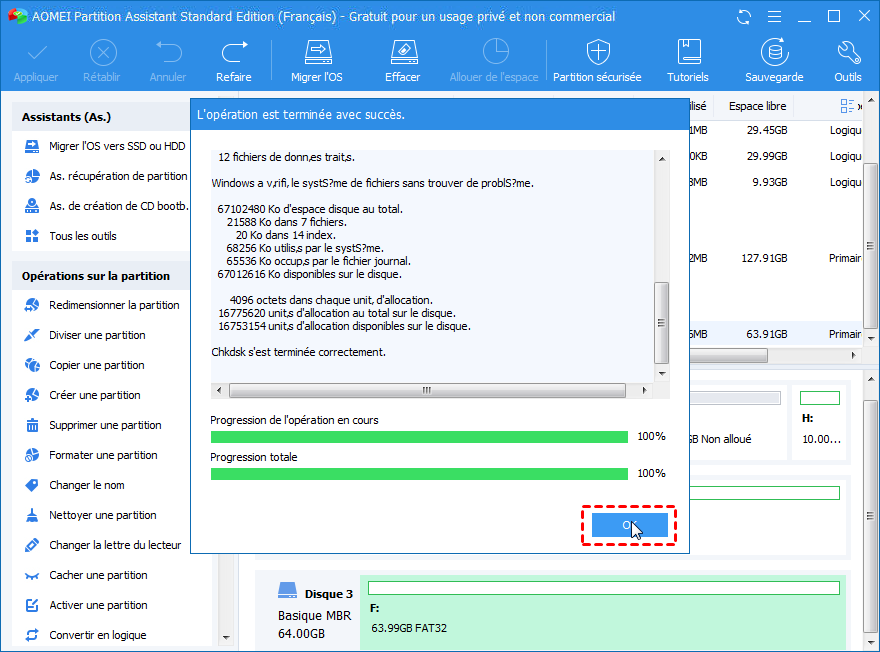This screenshot has height=652, width=880.
Task: Click the Rétablir toolbar icon
Action: click(x=102, y=61)
